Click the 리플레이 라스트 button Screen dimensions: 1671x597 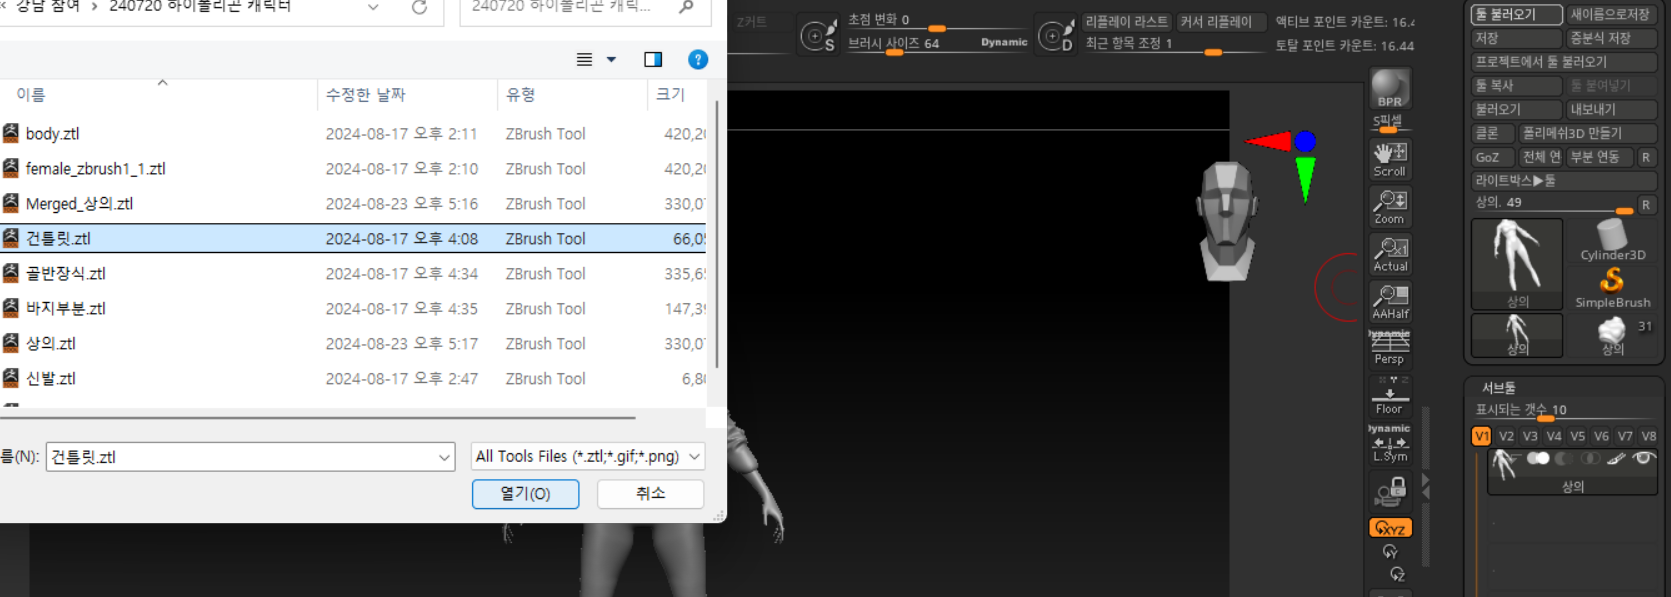[1126, 22]
